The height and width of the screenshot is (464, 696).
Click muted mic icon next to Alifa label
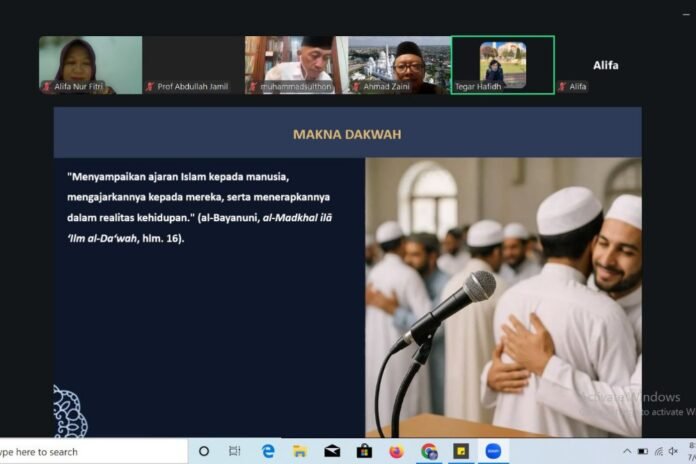coord(562,87)
